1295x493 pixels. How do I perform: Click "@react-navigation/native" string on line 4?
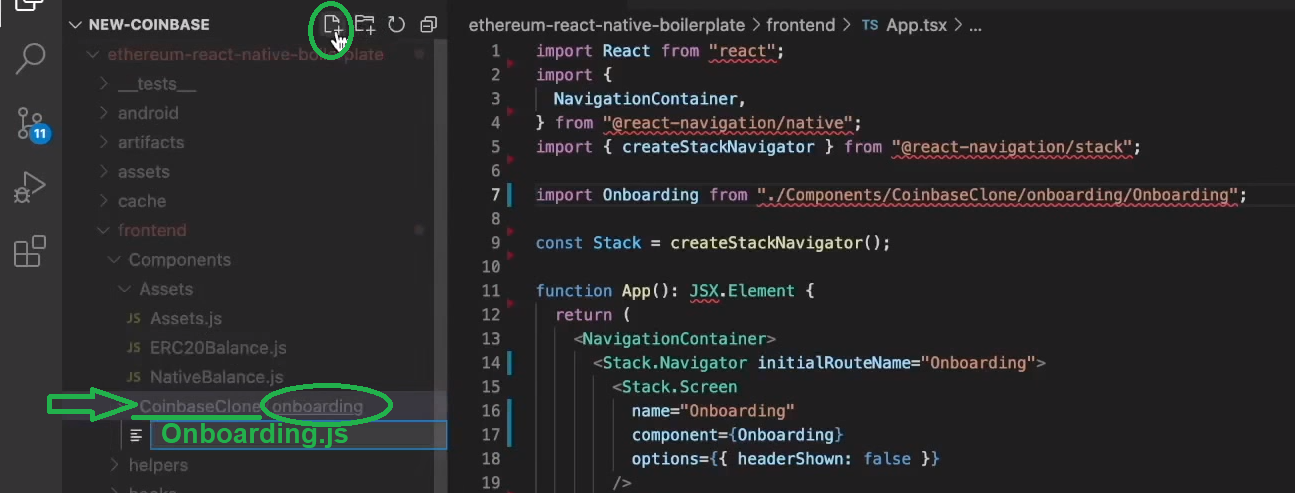pos(728,123)
